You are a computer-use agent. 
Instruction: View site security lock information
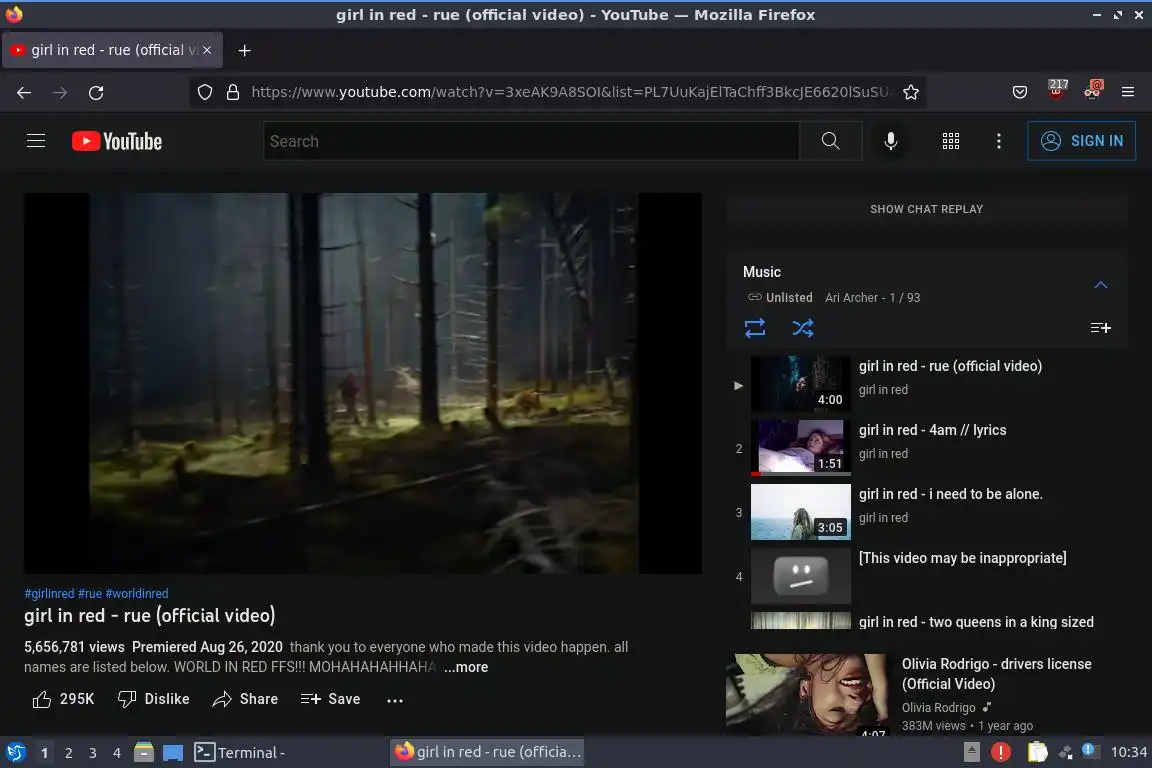coord(233,93)
